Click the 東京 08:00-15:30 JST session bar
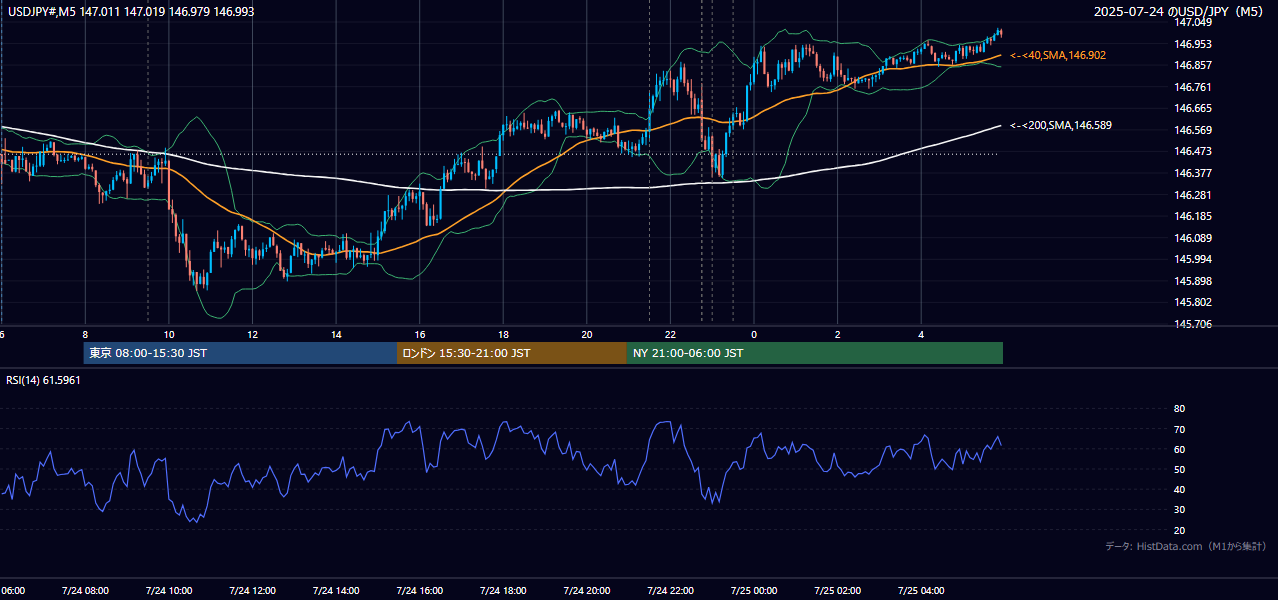The width and height of the screenshot is (1278, 600). [x=240, y=353]
